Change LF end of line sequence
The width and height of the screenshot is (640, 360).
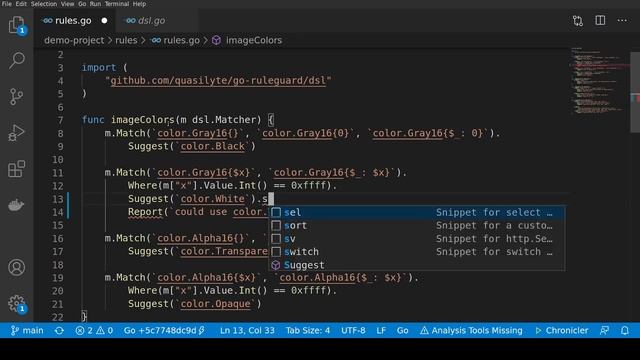[381, 331]
